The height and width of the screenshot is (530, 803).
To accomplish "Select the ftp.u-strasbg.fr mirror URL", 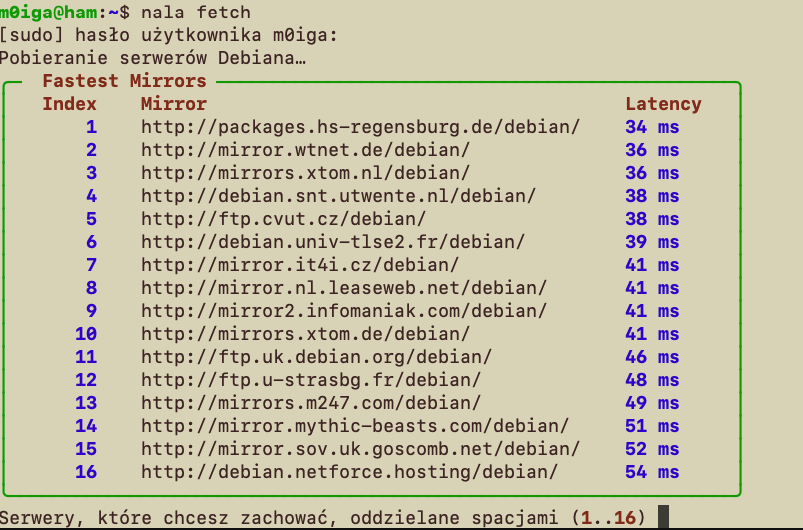I will click(x=311, y=380).
